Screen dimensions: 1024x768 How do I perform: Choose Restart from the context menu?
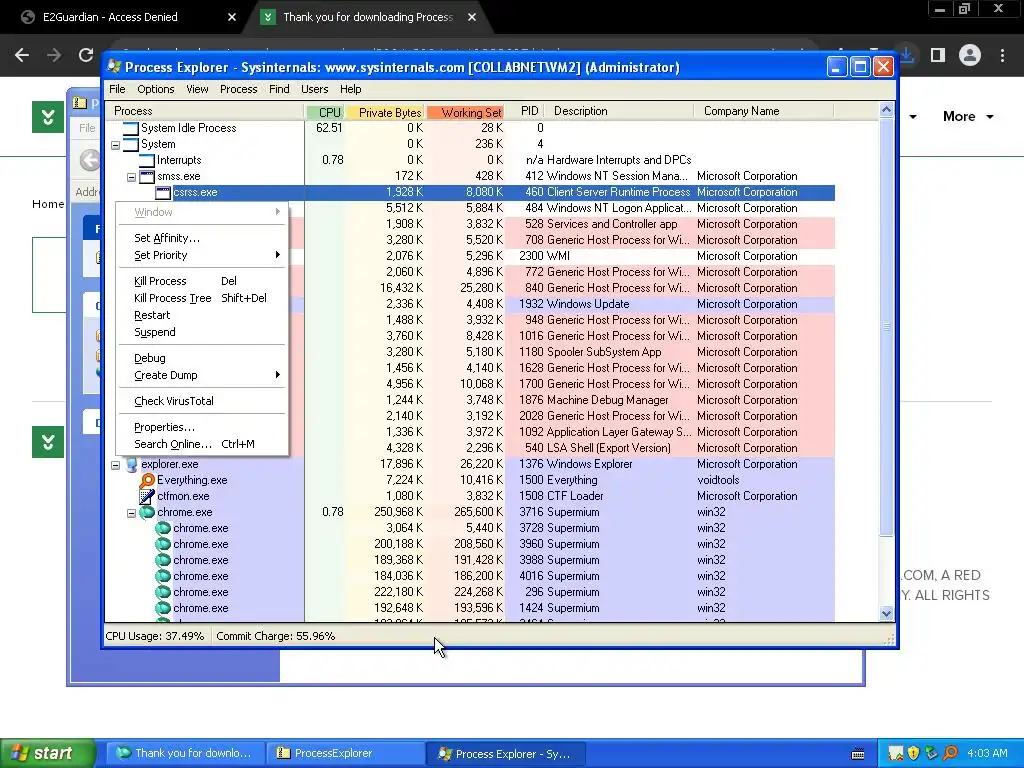(202, 315)
